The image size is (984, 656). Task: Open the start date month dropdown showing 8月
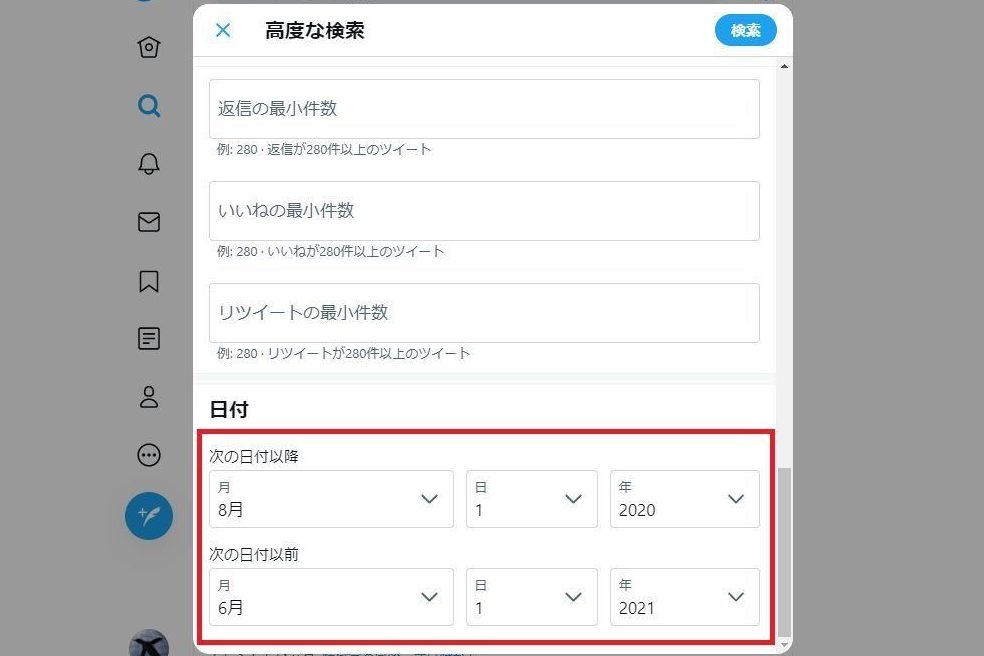click(x=331, y=499)
